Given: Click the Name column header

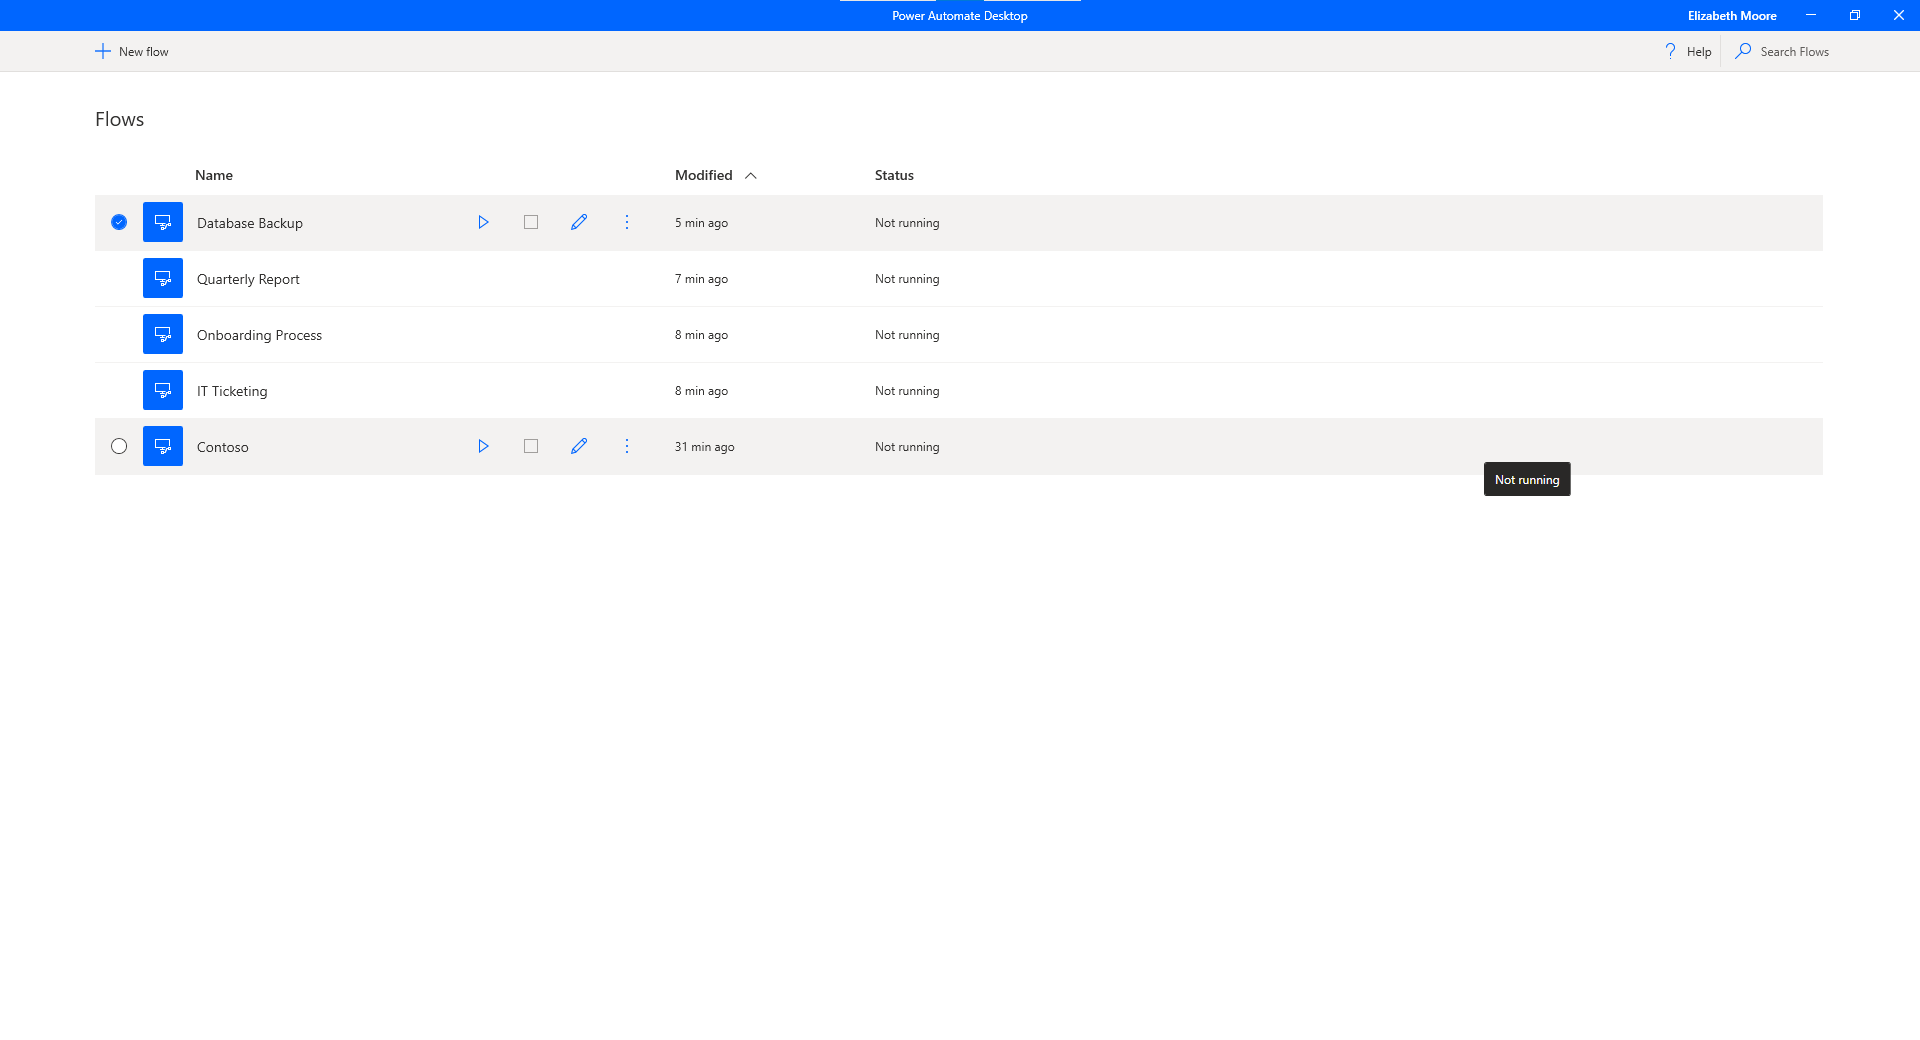Looking at the screenshot, I should [x=213, y=174].
